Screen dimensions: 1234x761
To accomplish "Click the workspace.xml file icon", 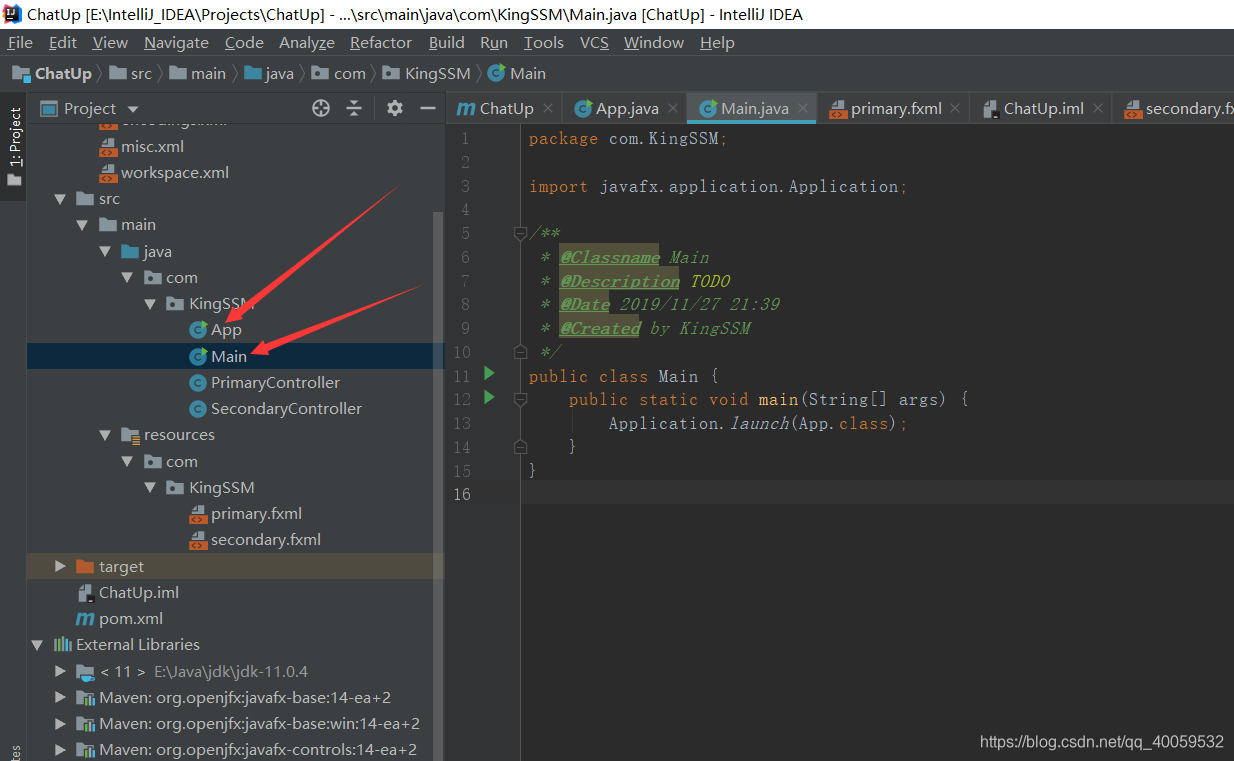I will (108, 173).
